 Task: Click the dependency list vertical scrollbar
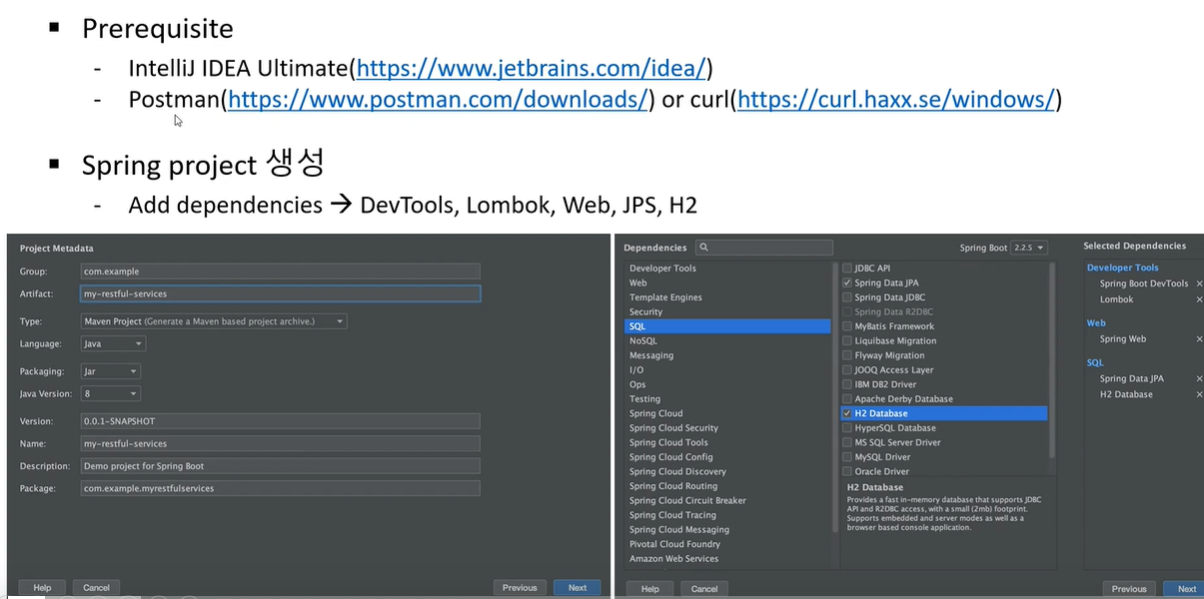[1051, 359]
